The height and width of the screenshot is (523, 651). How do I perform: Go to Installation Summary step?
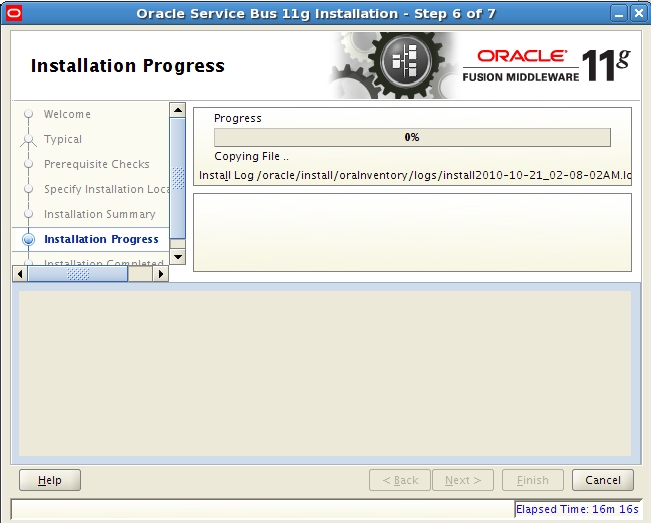click(100, 214)
